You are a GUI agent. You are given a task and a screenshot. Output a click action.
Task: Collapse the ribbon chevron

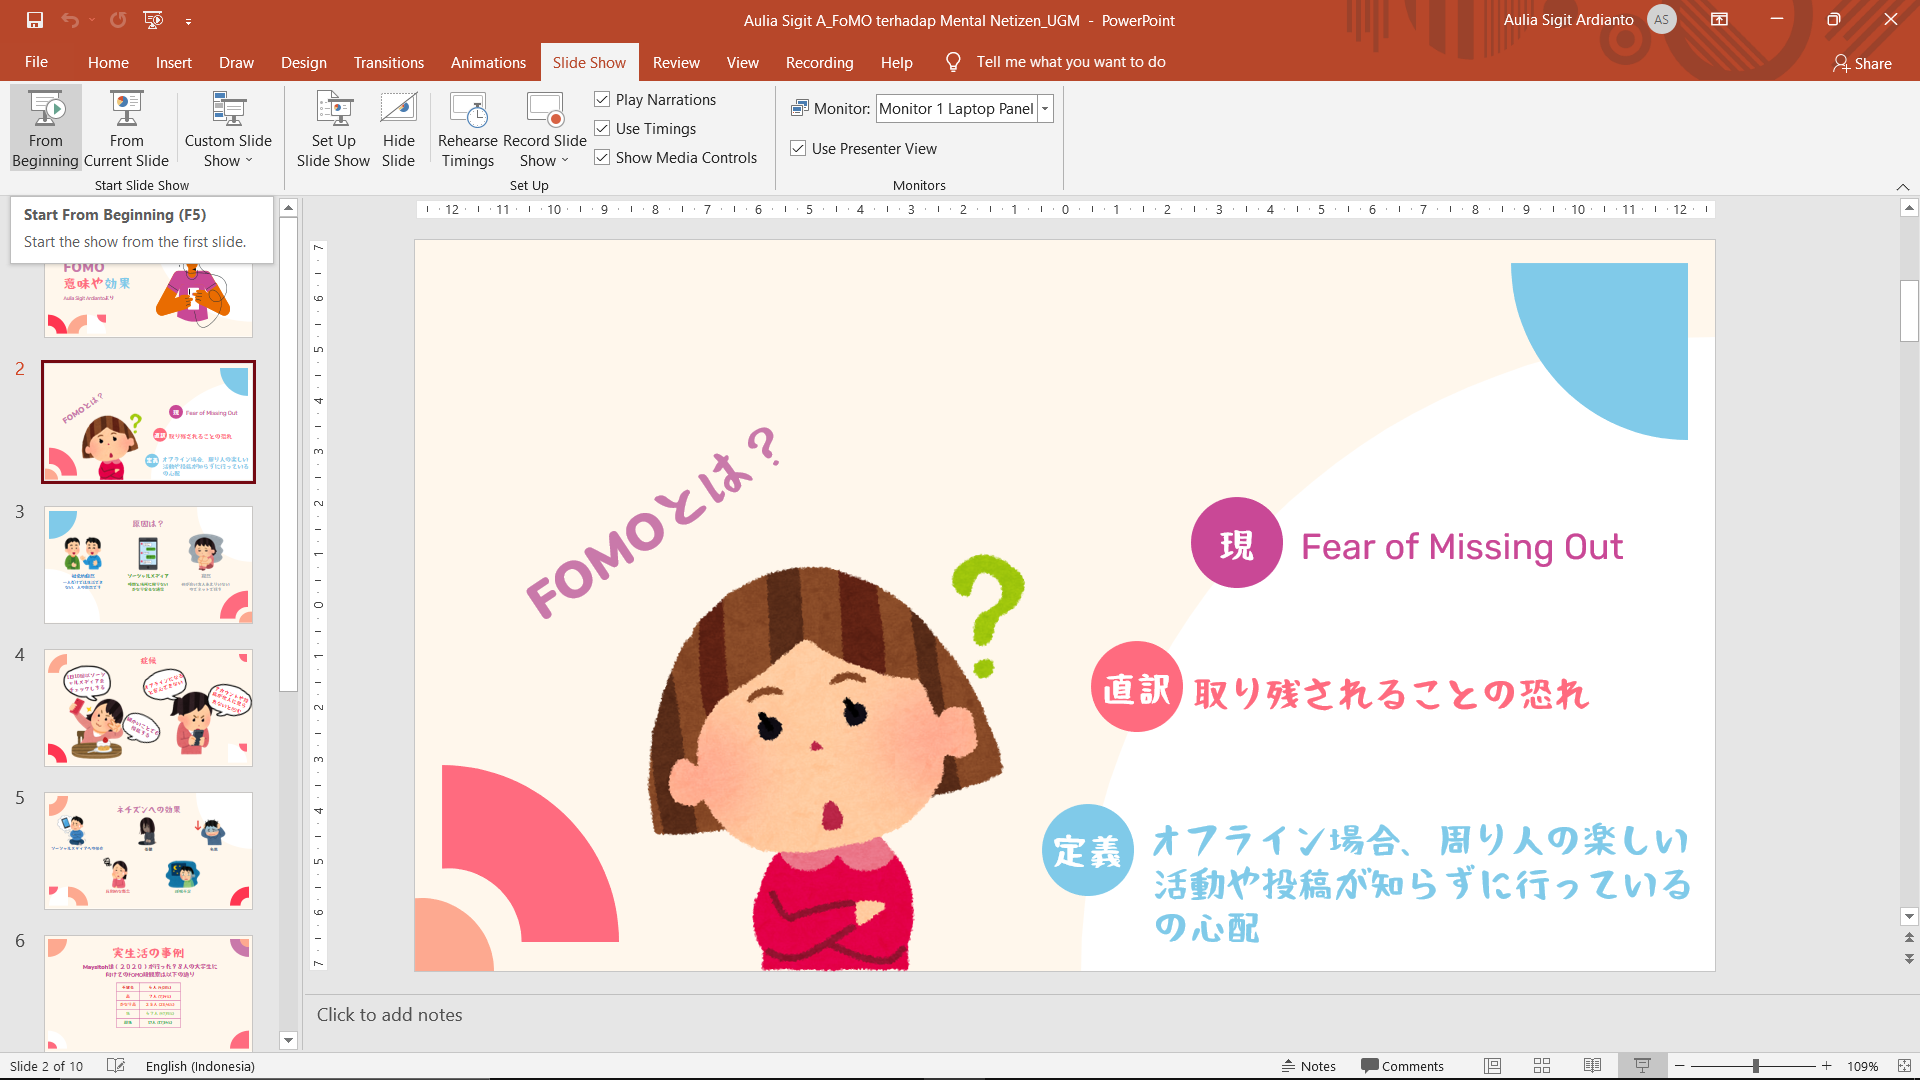coord(1903,187)
